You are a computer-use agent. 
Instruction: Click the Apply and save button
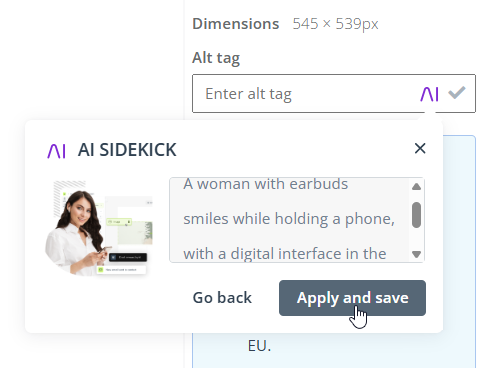coord(352,298)
